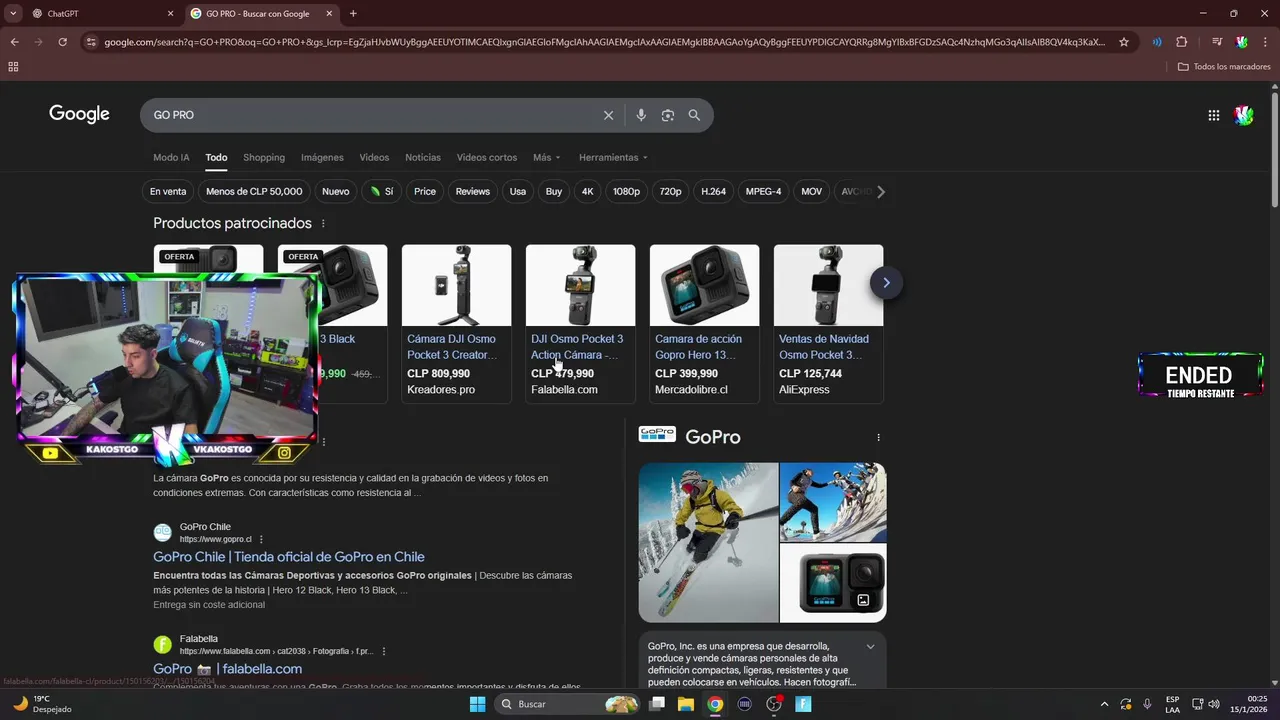This screenshot has width=1280, height=720.
Task: Show more filter chips with arrow
Action: coord(881,191)
